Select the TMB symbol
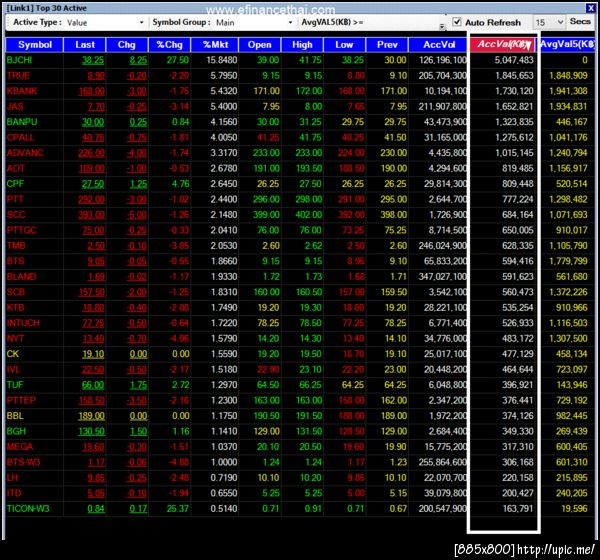 coord(16,246)
